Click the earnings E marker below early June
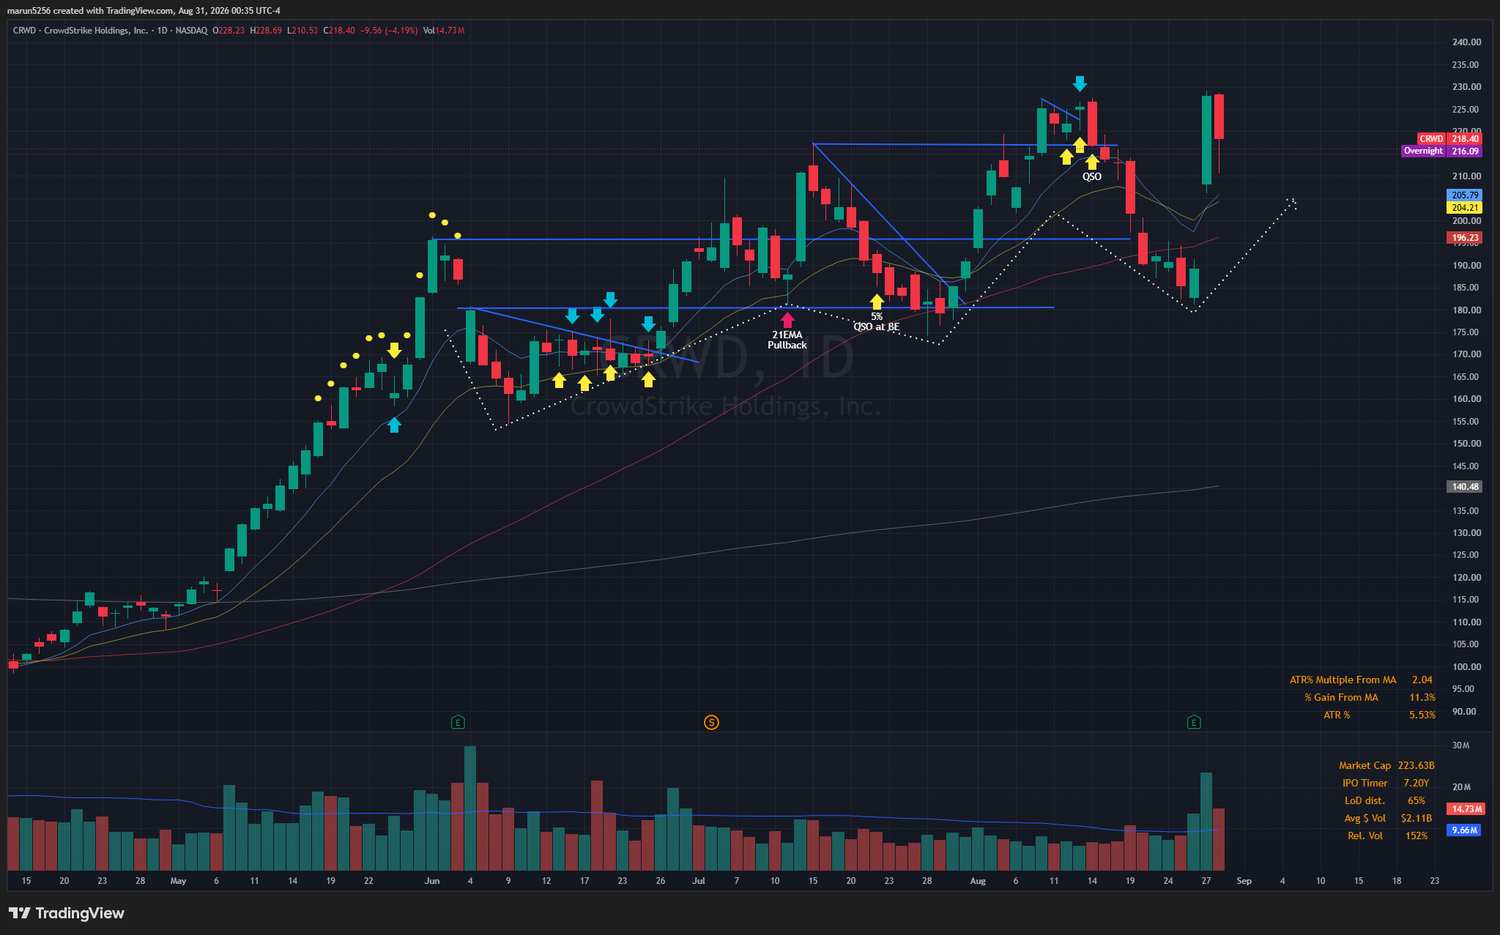The image size is (1500, 935). point(458,722)
